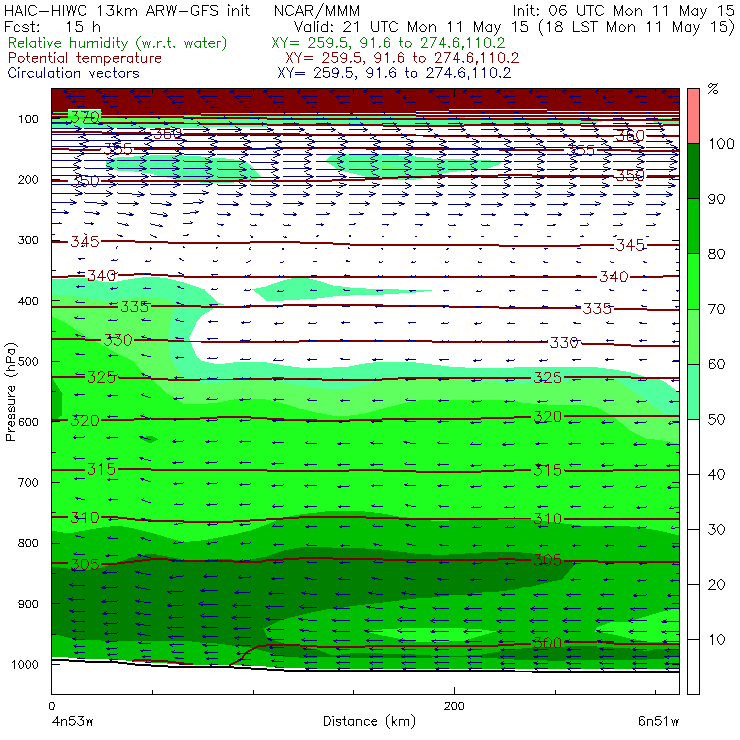Select '(18 LST Mon 11 May 15)' text
The width and height of the screenshot is (740, 740).
pos(636,27)
